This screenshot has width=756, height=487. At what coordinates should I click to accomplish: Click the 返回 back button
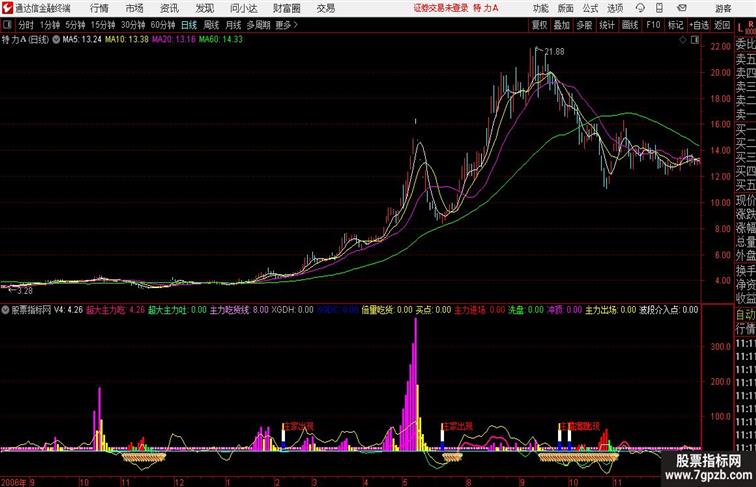coord(722,25)
